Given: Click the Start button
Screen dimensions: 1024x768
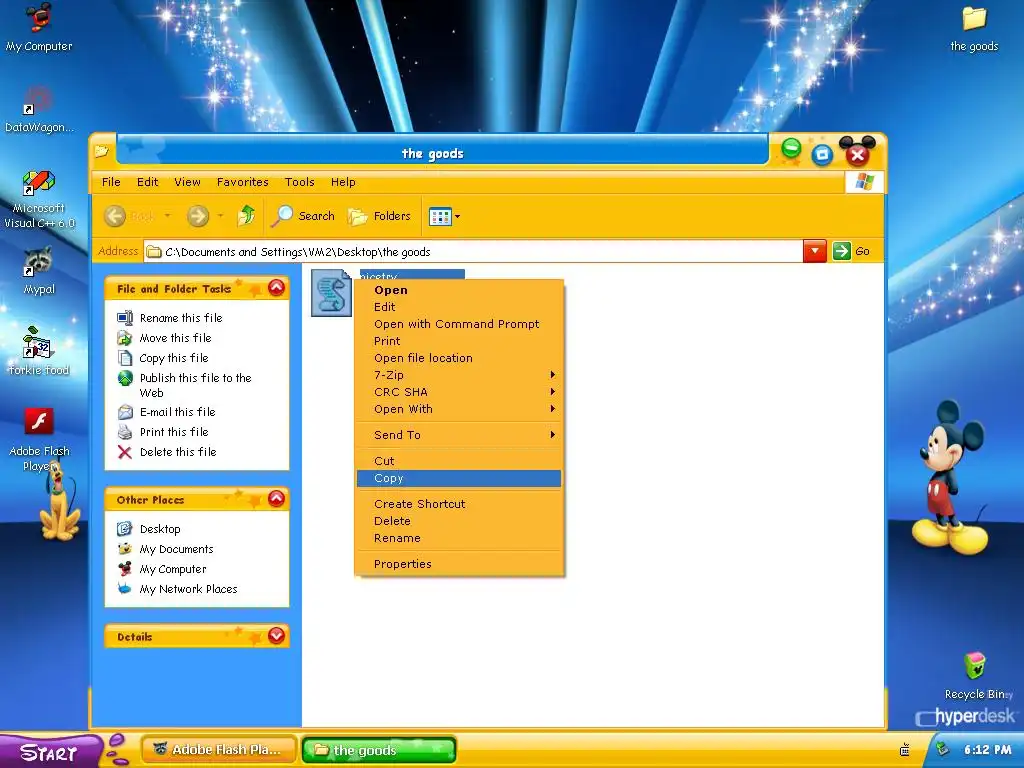Looking at the screenshot, I should 50,752.
